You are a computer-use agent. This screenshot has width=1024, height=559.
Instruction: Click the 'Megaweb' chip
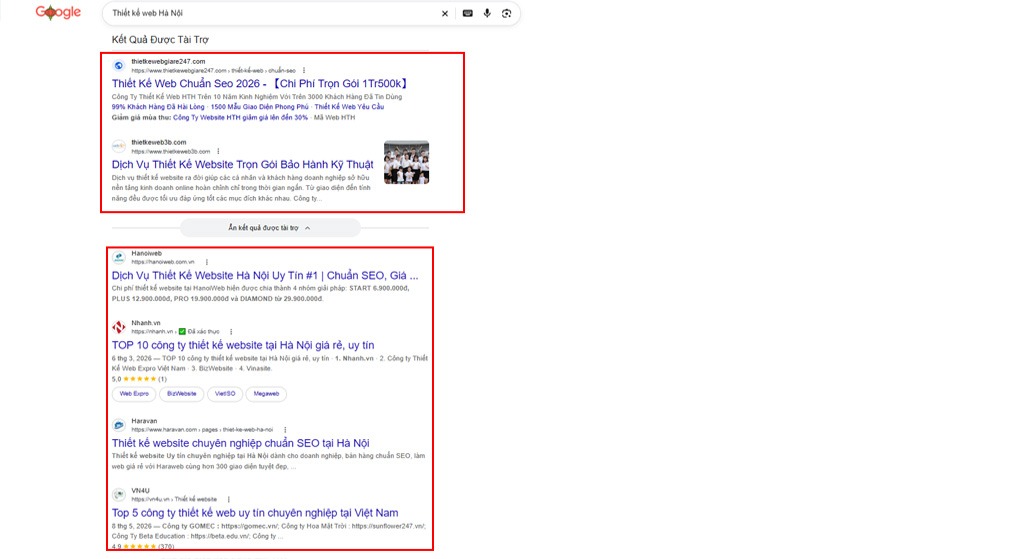click(266, 394)
